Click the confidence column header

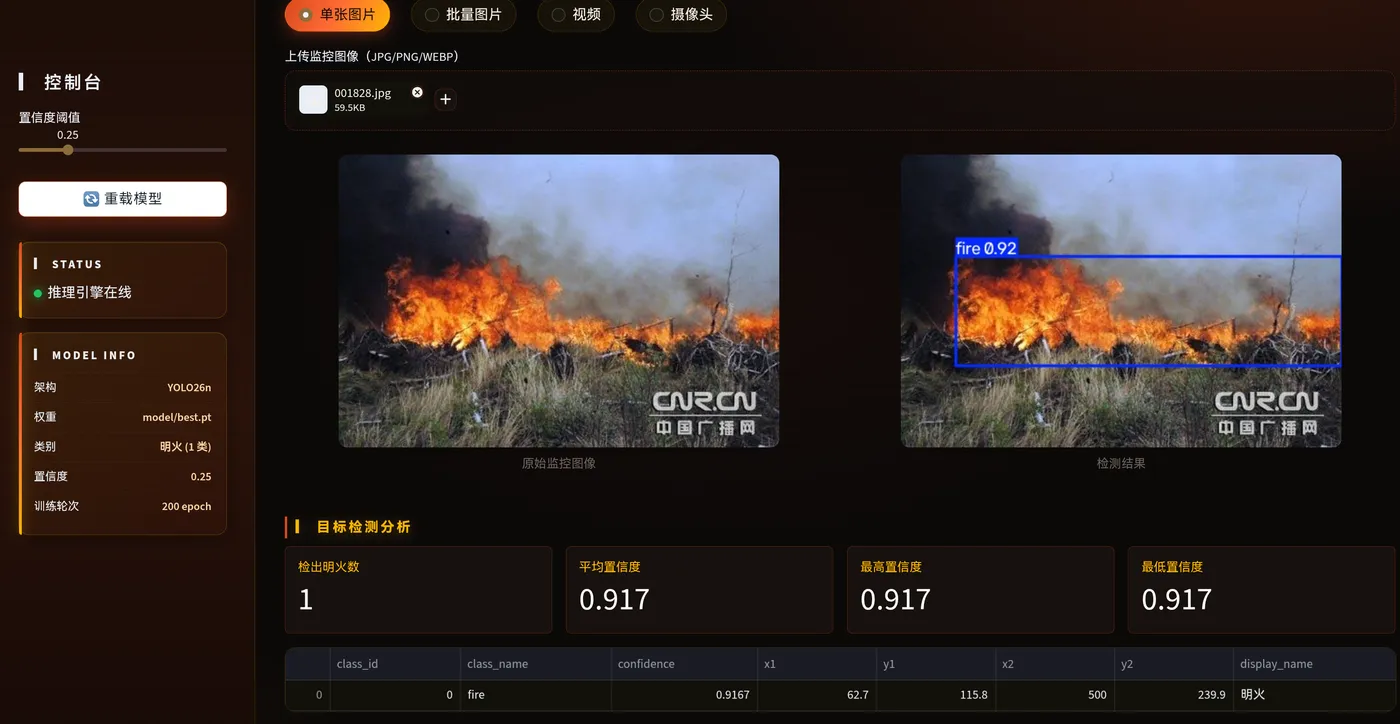(x=685, y=664)
